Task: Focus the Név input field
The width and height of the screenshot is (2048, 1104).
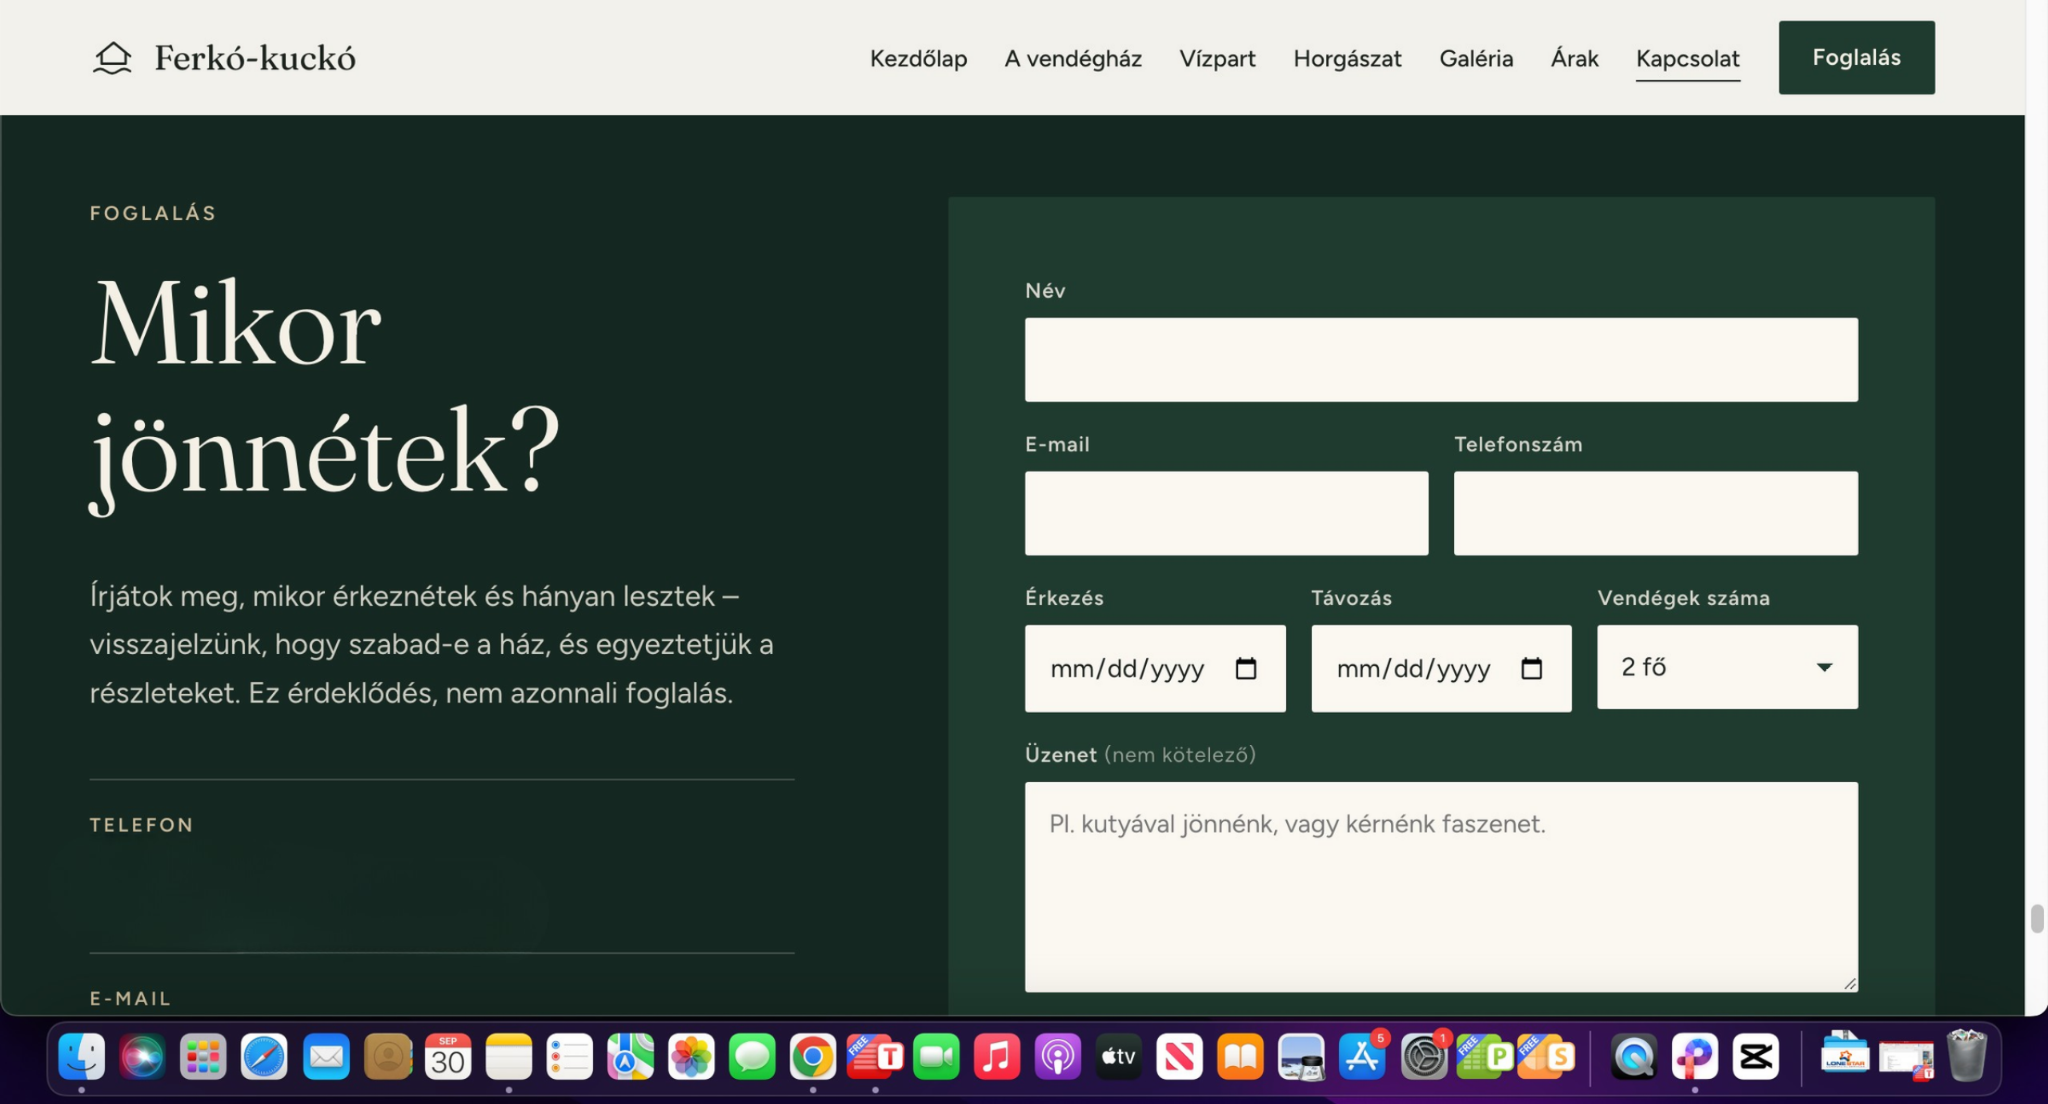Action: pos(1441,360)
